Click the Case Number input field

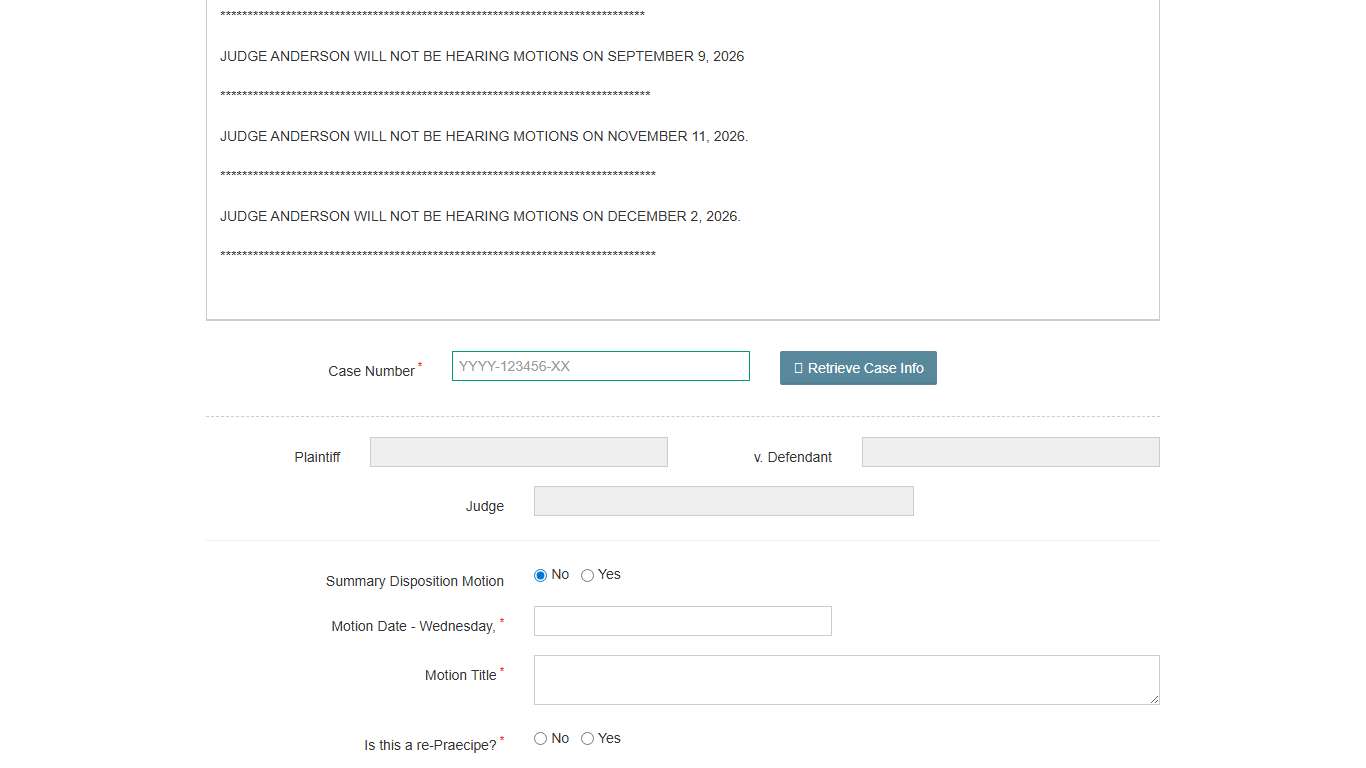point(600,366)
